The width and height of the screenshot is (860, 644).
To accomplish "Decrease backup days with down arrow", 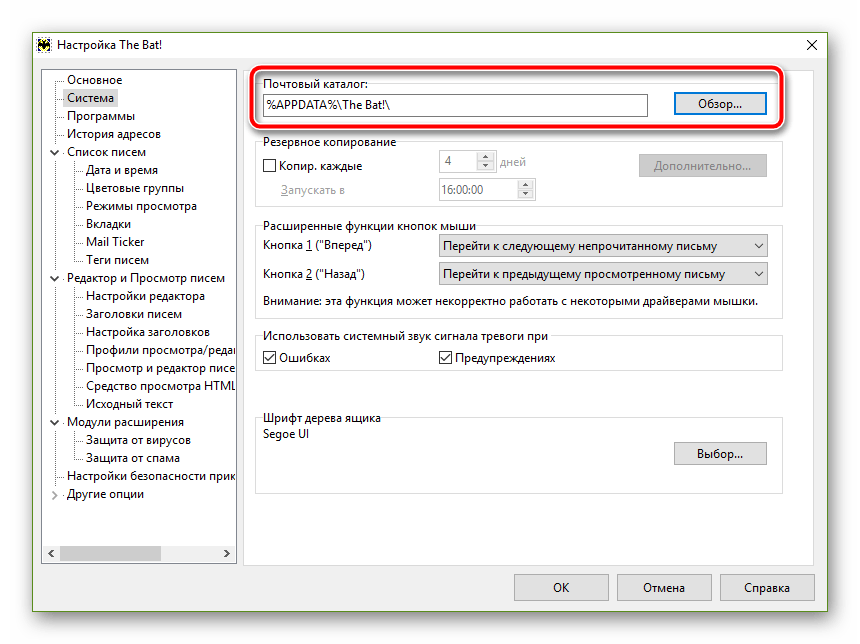I will click(x=485, y=166).
